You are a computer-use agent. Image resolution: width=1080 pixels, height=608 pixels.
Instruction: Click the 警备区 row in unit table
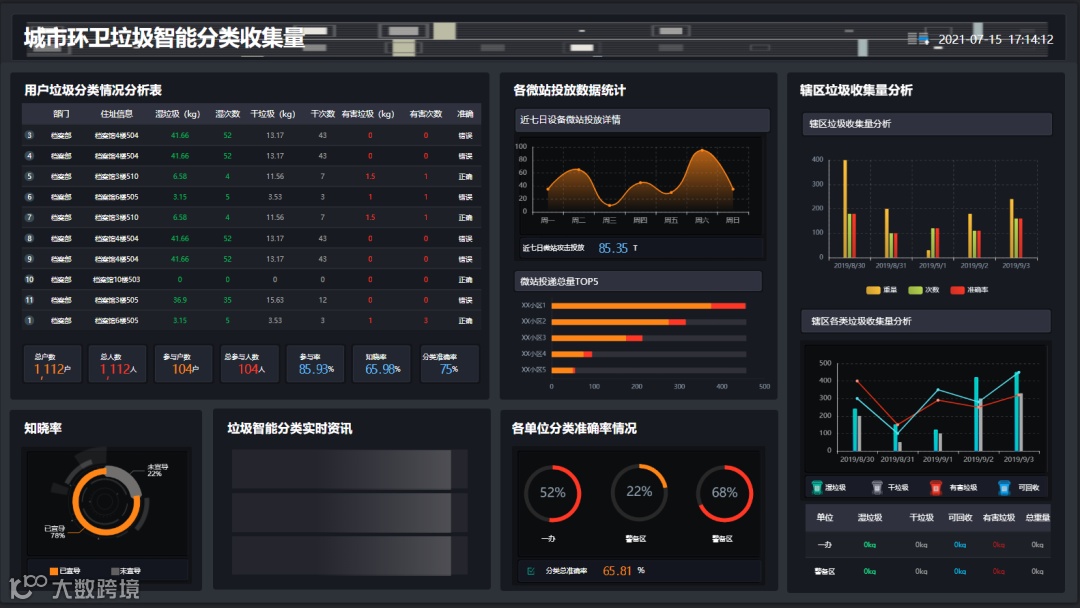pyautogui.click(x=928, y=571)
